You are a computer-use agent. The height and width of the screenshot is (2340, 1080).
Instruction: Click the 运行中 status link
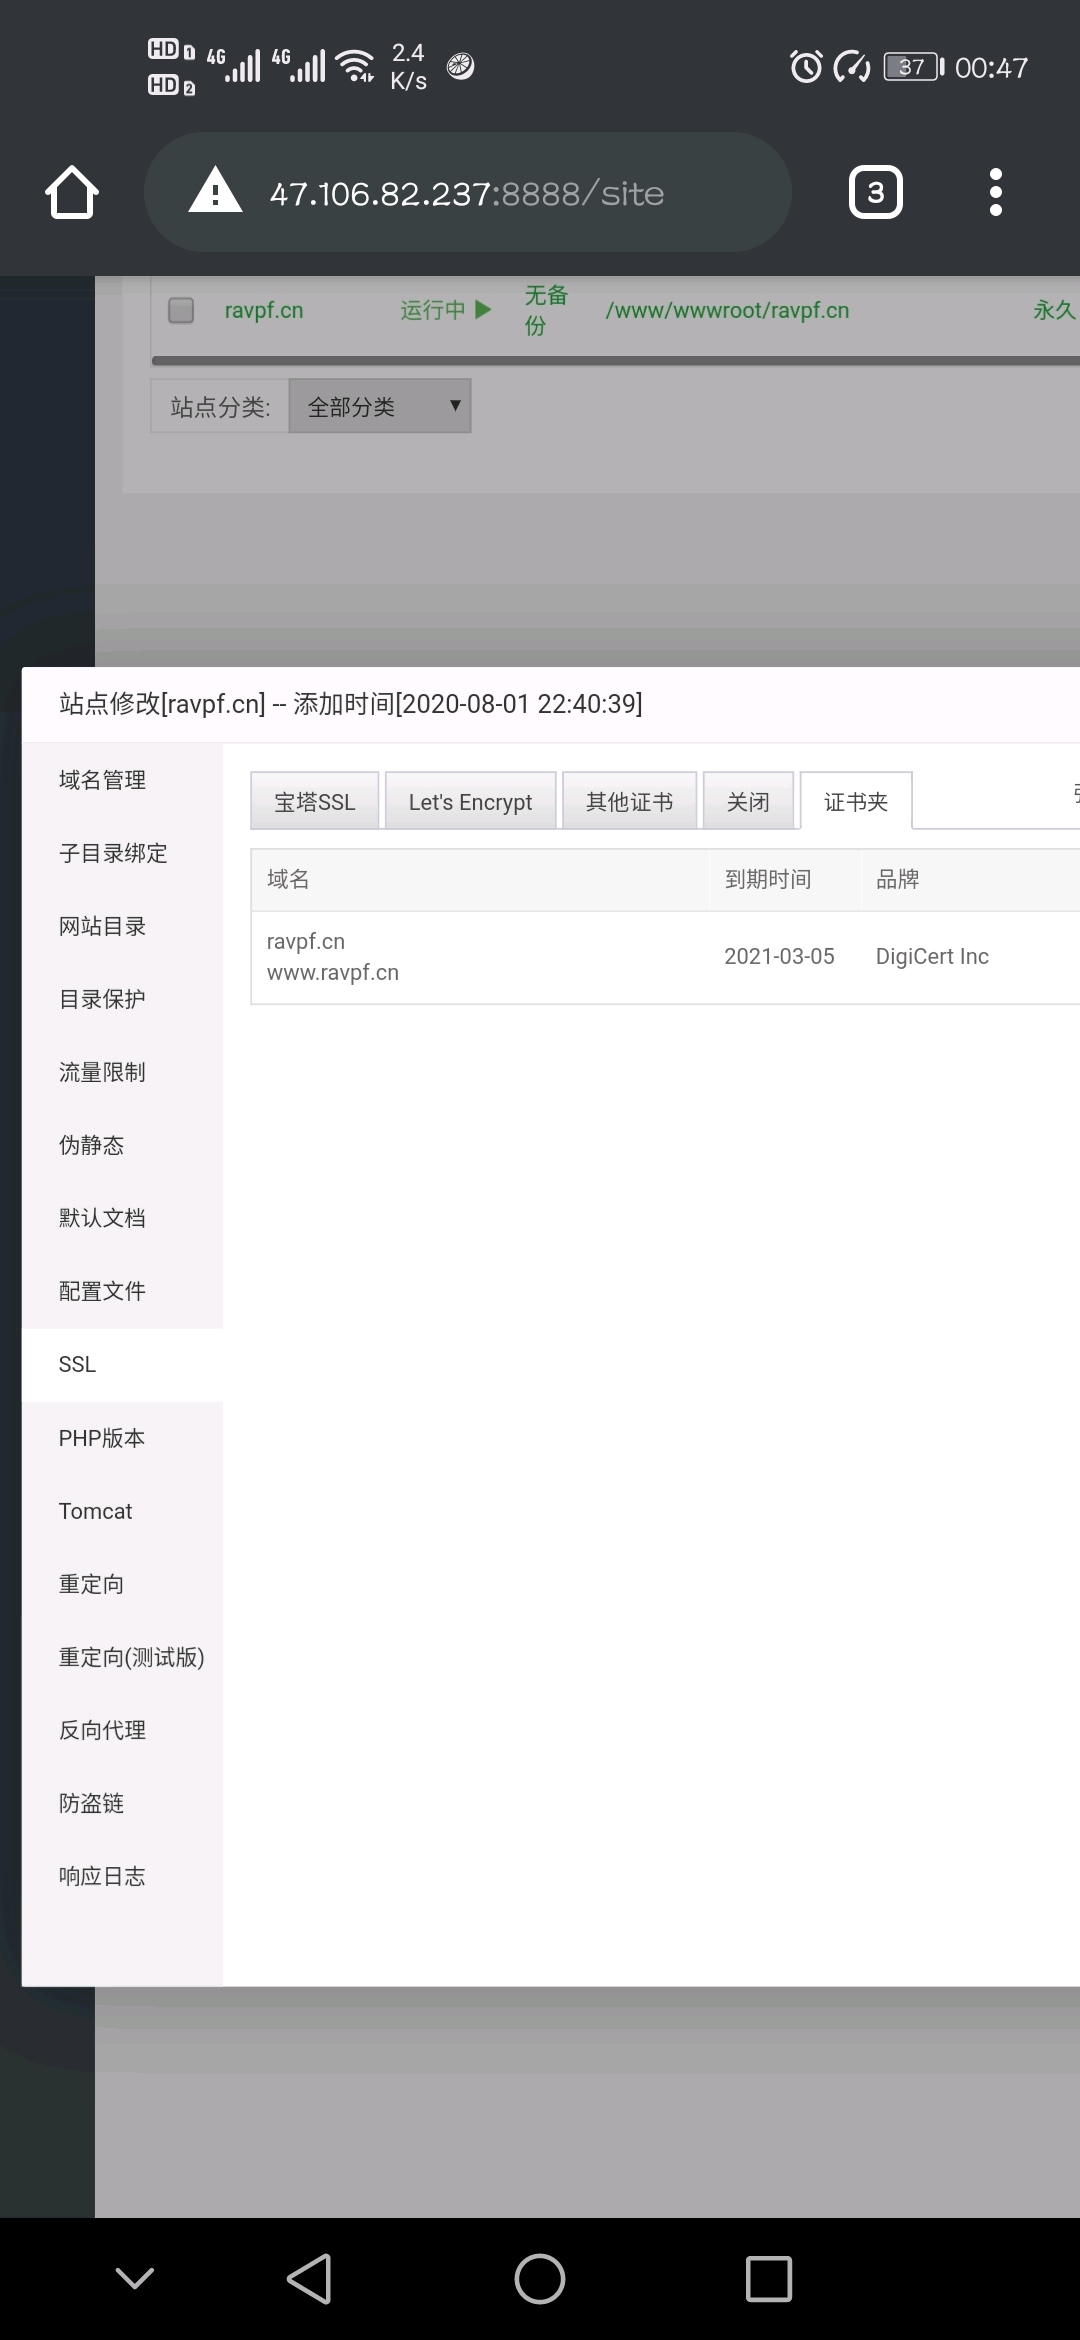[433, 310]
